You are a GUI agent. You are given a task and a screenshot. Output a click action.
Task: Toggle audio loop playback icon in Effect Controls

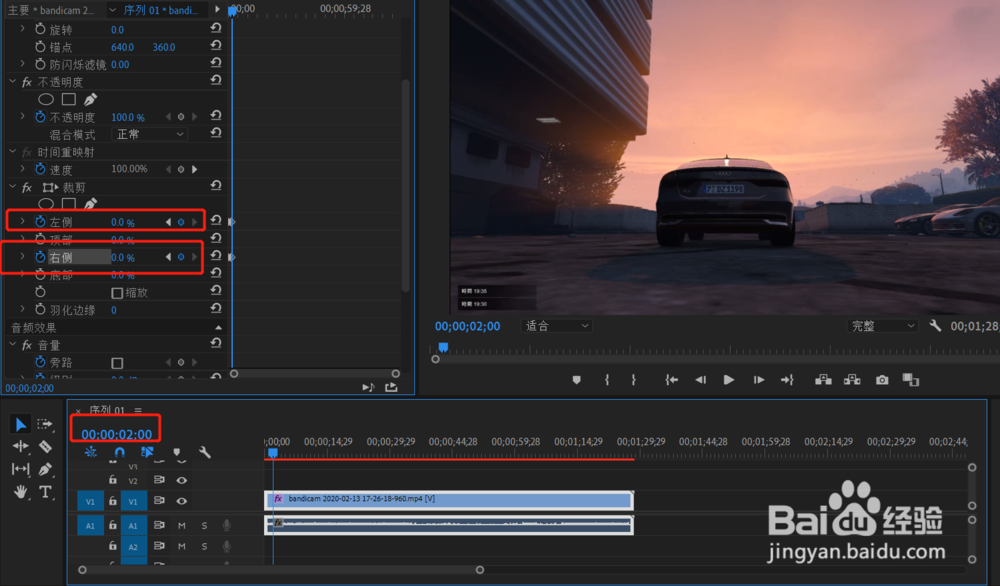click(368, 387)
